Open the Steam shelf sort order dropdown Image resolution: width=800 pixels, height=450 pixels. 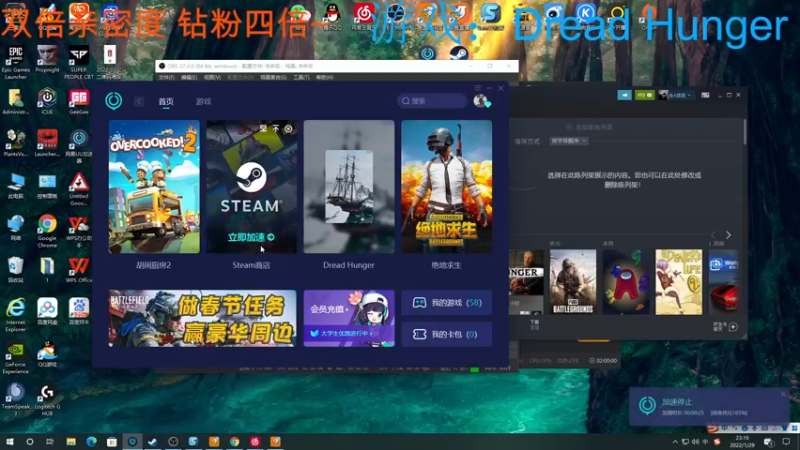coord(569,141)
